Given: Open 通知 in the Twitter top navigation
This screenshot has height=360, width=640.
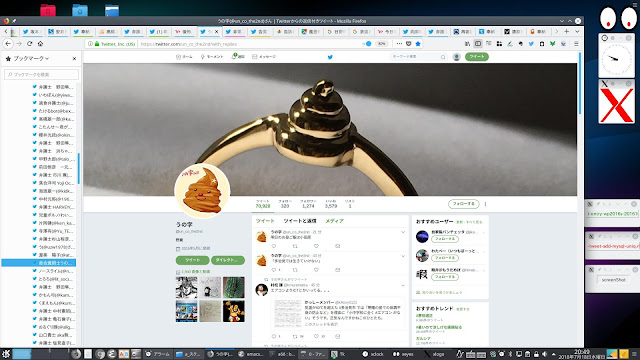Looking at the screenshot, I should pos(238,57).
